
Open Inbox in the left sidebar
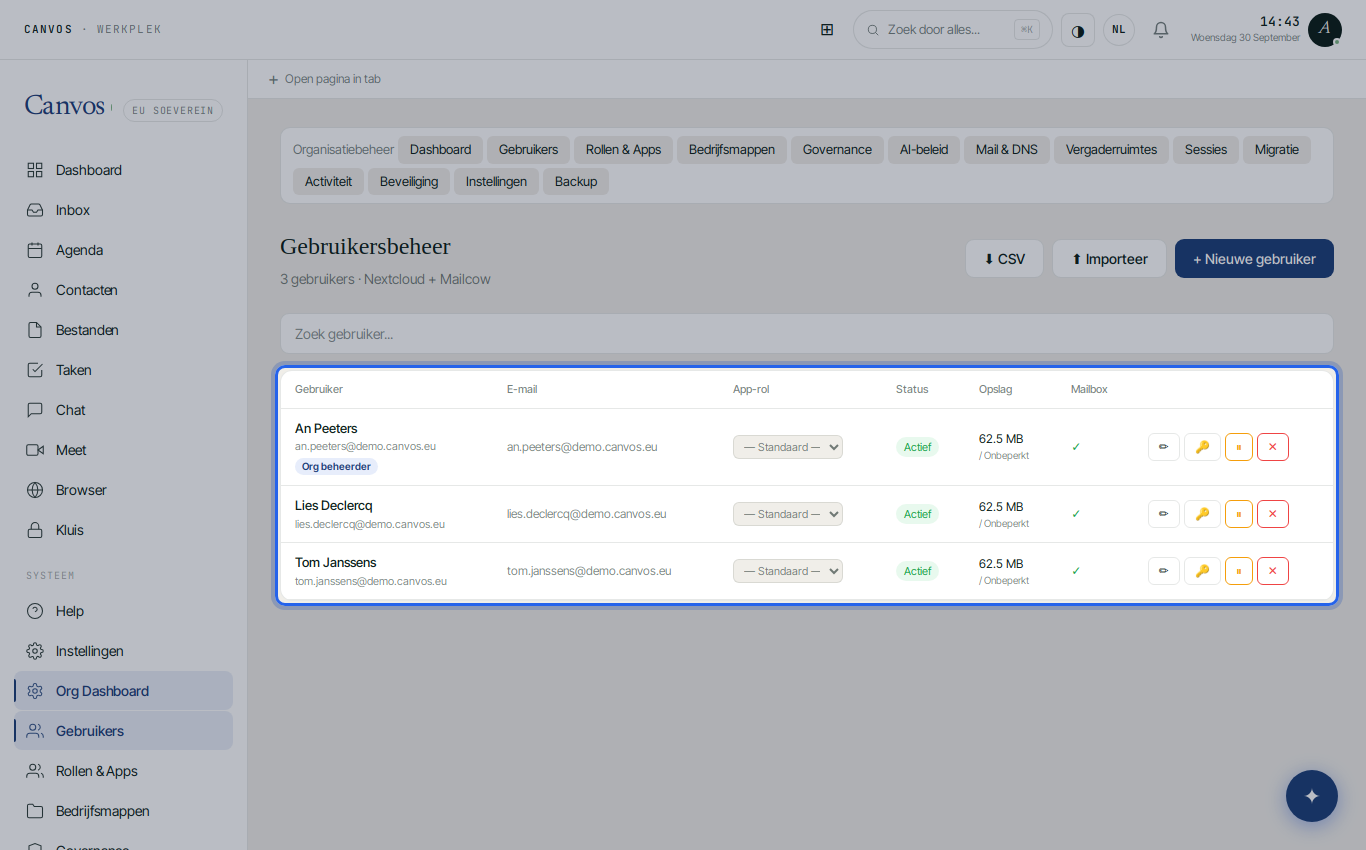123,210
